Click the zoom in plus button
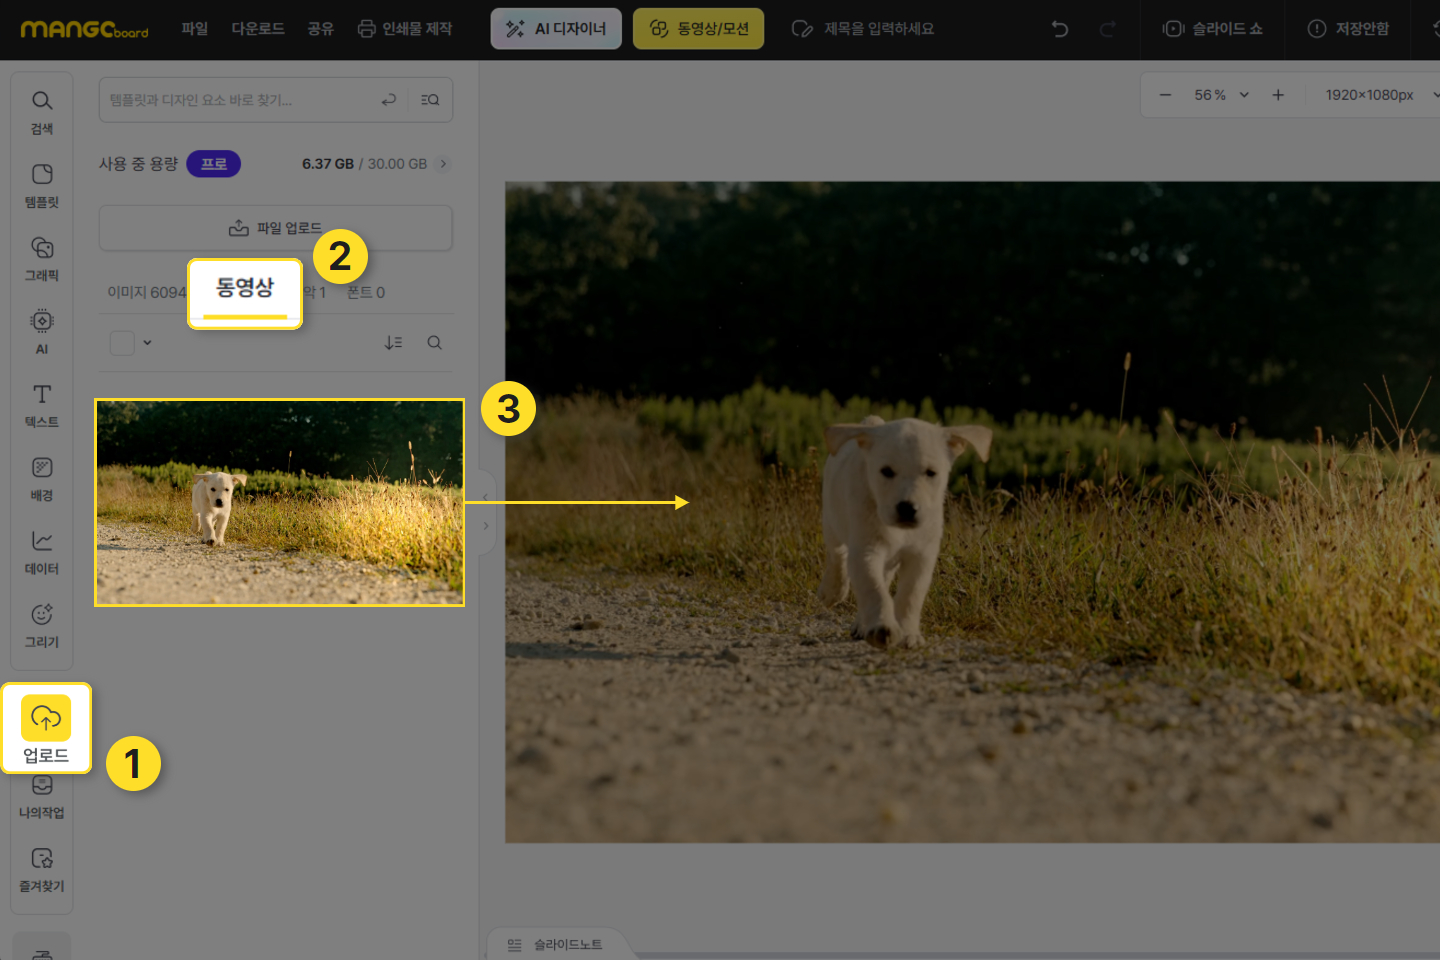Screen dimensions: 1440x960 pyautogui.click(x=1278, y=95)
